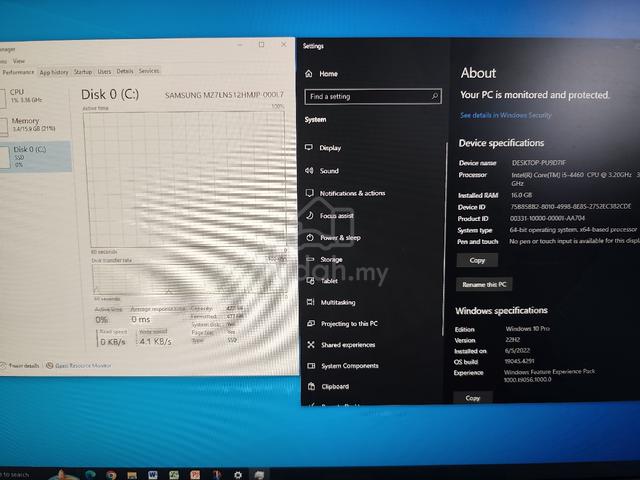Screen dimensions: 640x480
Task: Open Resource Monitor icon link in Task Manager
Action: coord(78,365)
